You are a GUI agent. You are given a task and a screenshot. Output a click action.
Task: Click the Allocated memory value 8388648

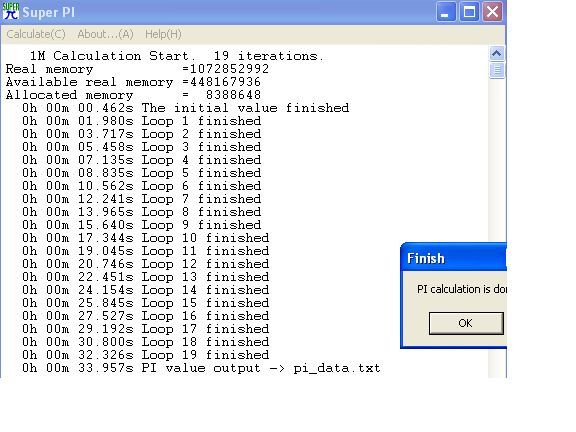coord(233,95)
